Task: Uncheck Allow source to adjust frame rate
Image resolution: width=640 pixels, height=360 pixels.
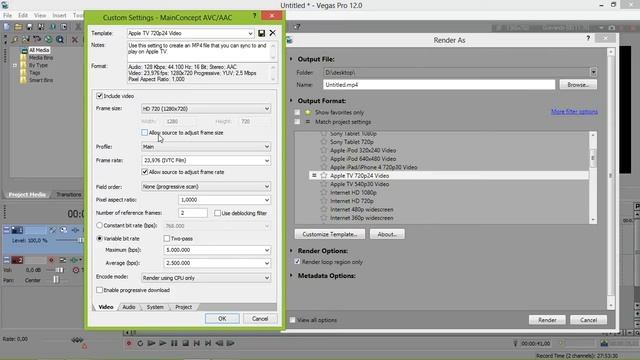Action: point(144,172)
